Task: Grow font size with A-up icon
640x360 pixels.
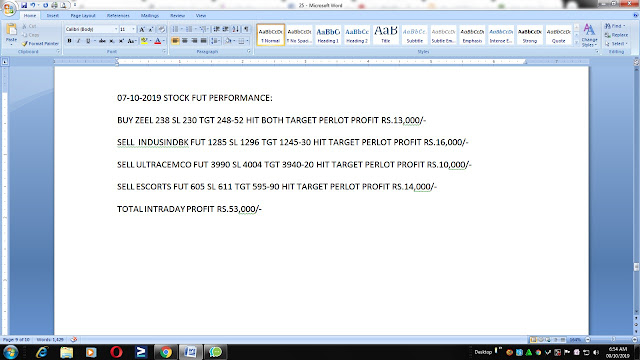Action: point(142,29)
